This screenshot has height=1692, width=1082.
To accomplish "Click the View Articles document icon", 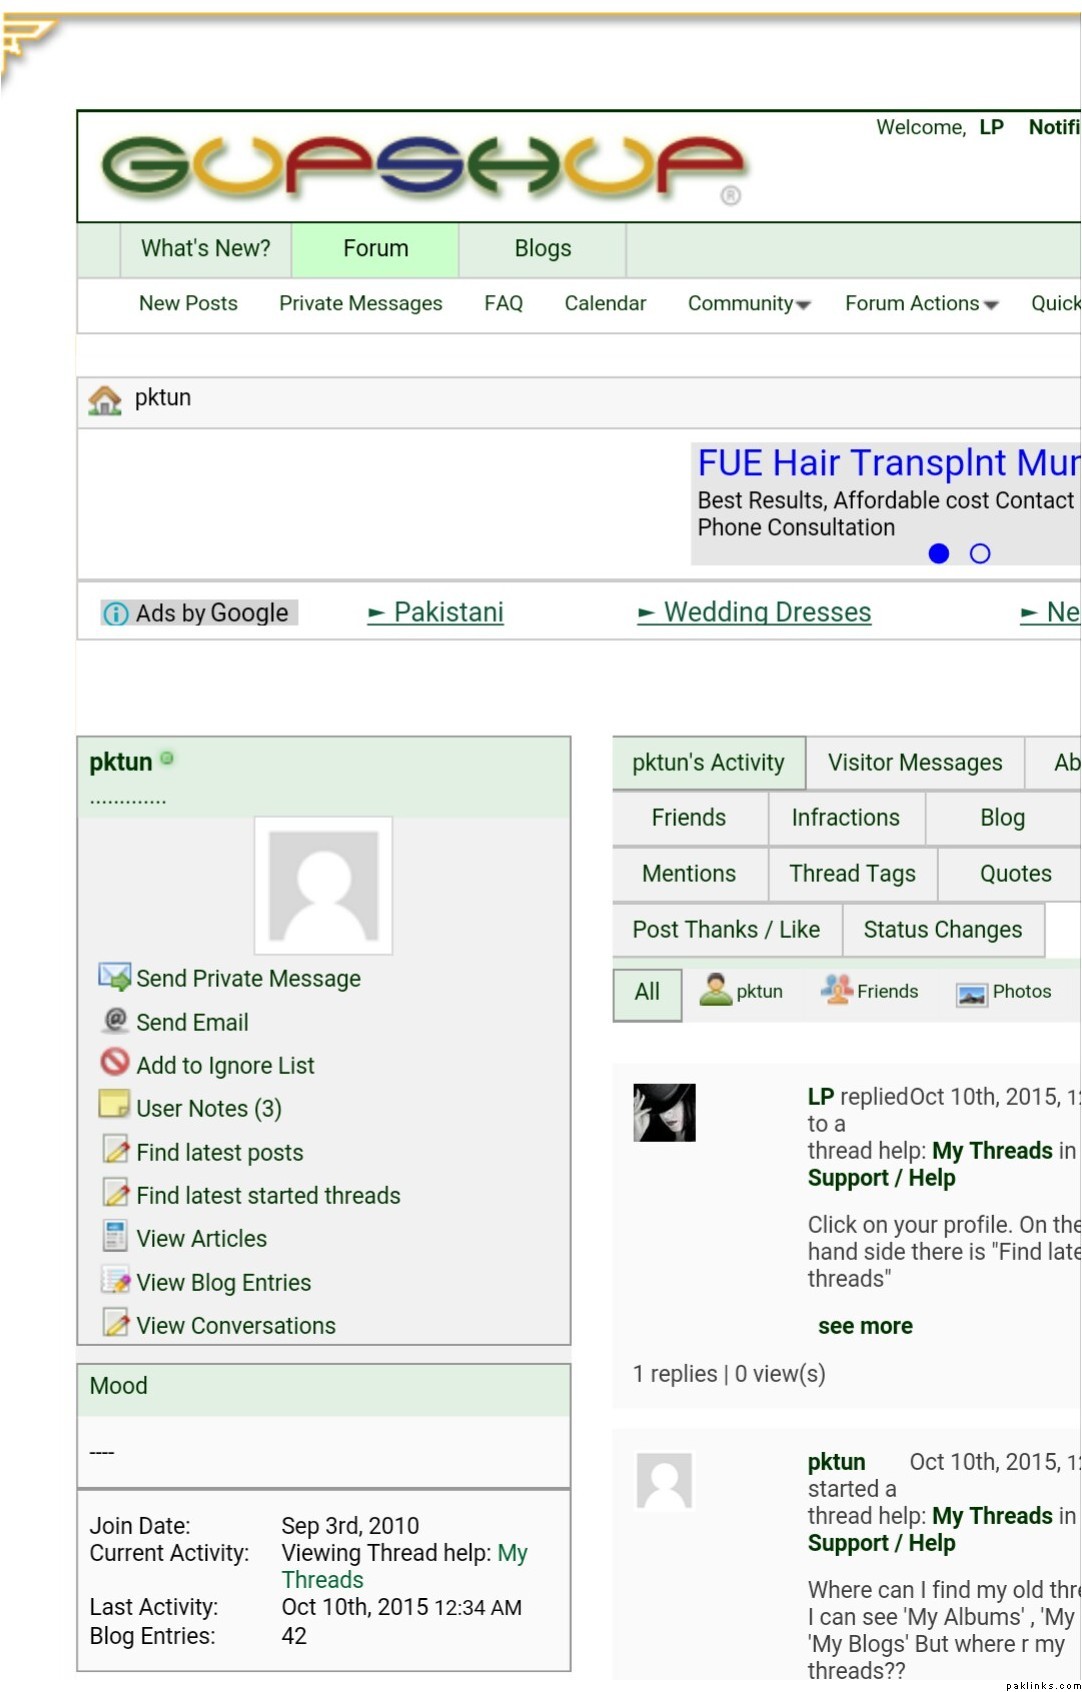I will (115, 1237).
